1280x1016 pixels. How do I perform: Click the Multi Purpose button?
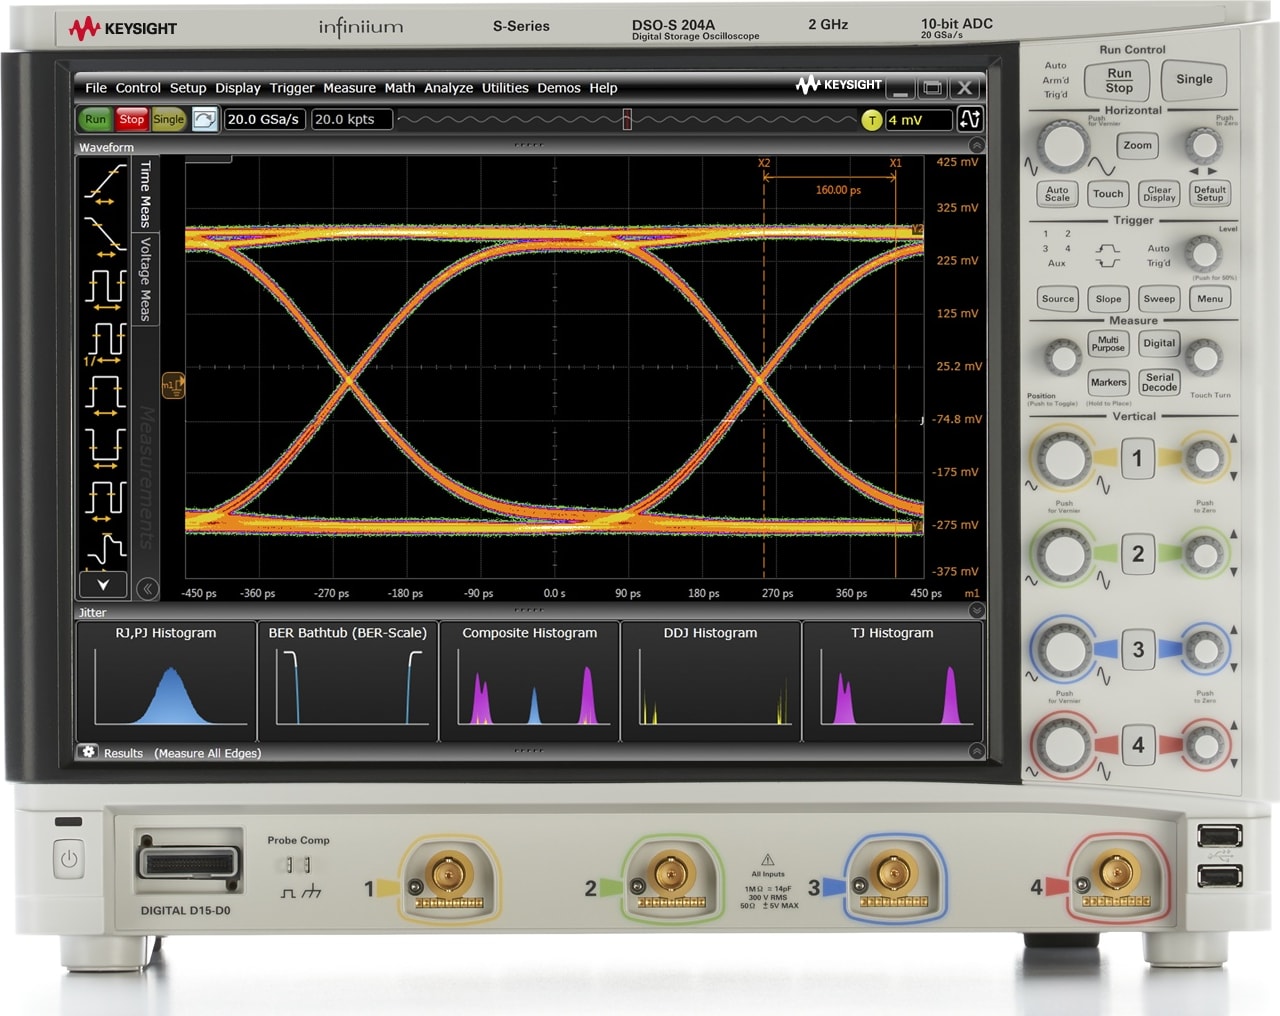(x=1108, y=344)
